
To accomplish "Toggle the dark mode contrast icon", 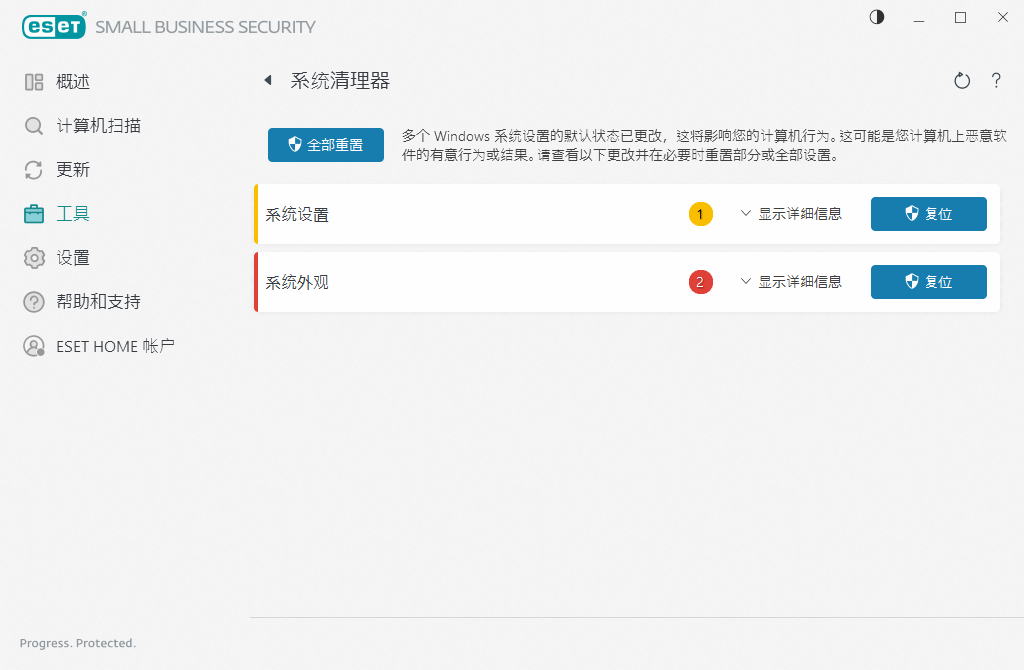I will (x=876, y=17).
